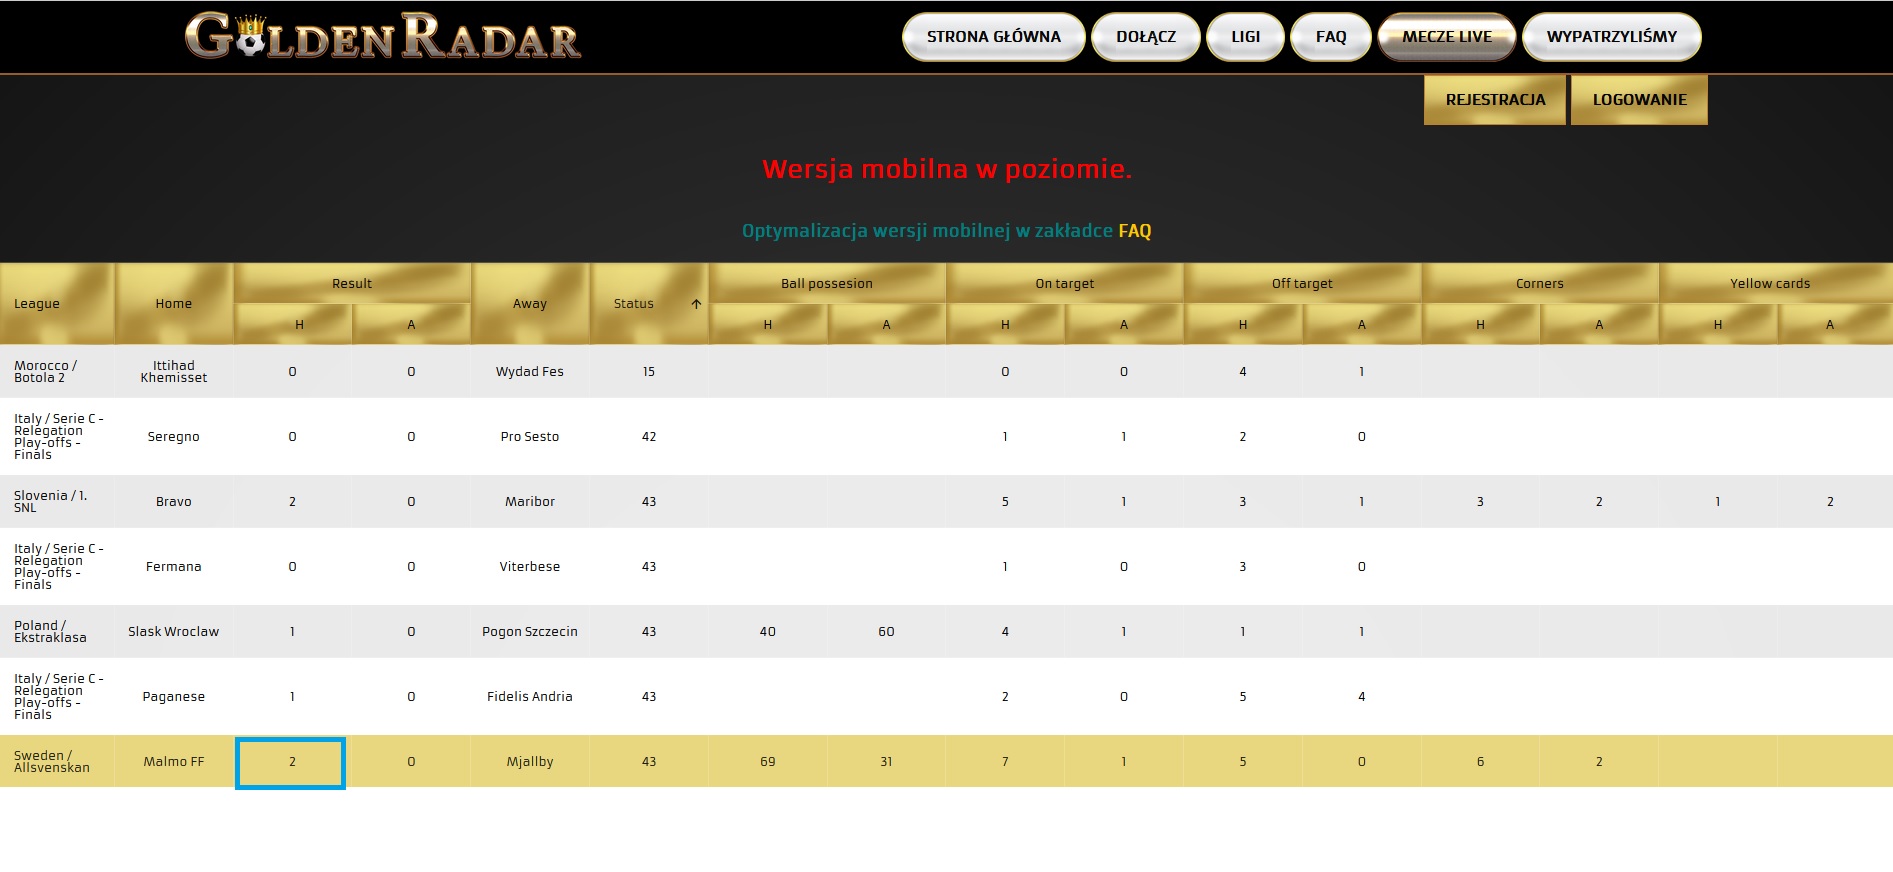1893x872 pixels.
Task: Click the Corners column header
Action: coord(1540,284)
